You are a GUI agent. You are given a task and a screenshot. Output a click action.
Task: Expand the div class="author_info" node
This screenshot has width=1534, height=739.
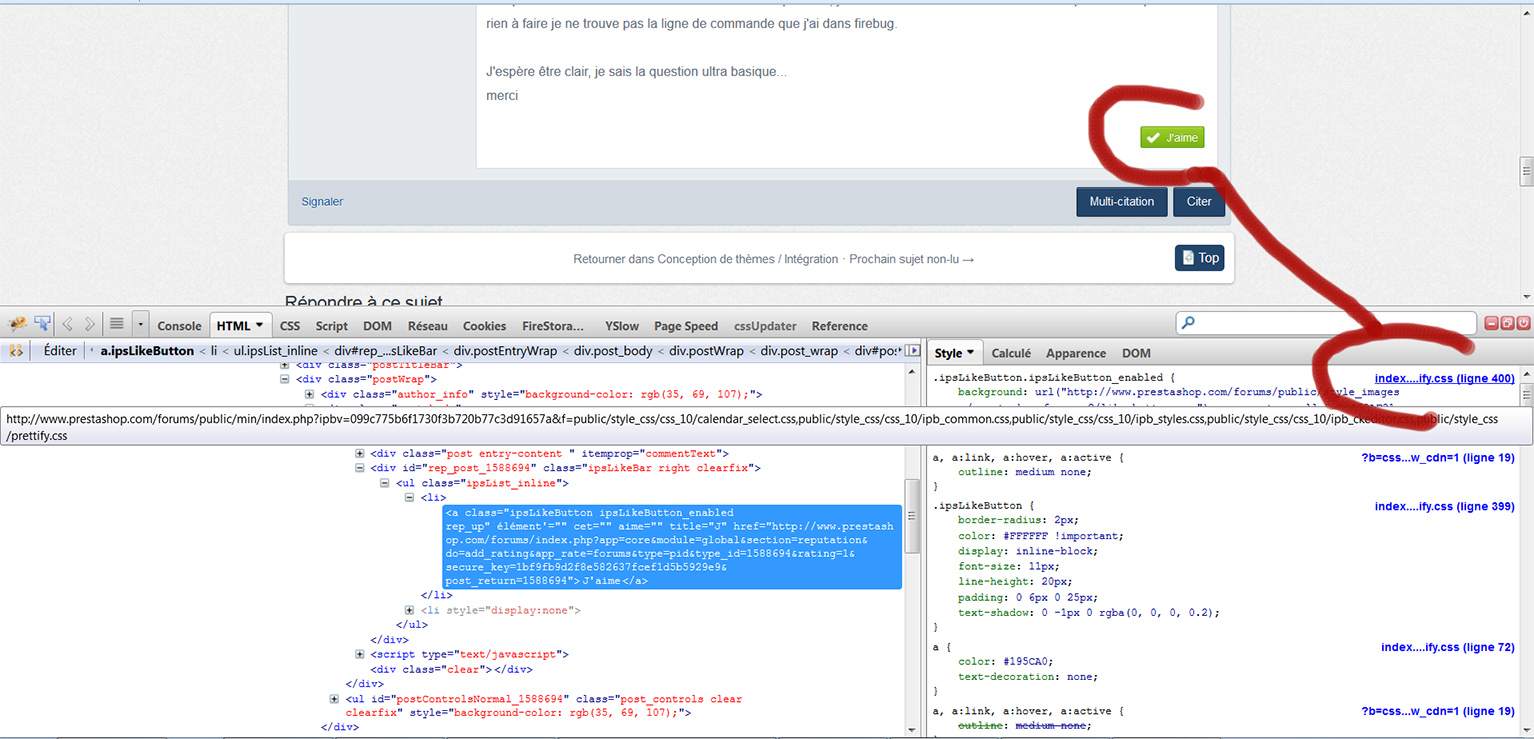point(311,394)
